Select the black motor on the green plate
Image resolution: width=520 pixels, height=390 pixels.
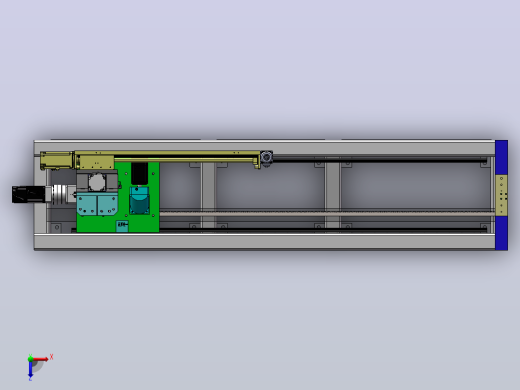(x=140, y=174)
